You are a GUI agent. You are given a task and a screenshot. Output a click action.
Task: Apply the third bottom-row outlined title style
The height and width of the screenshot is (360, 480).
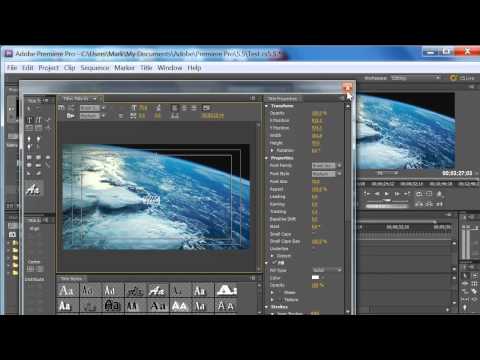point(112,305)
